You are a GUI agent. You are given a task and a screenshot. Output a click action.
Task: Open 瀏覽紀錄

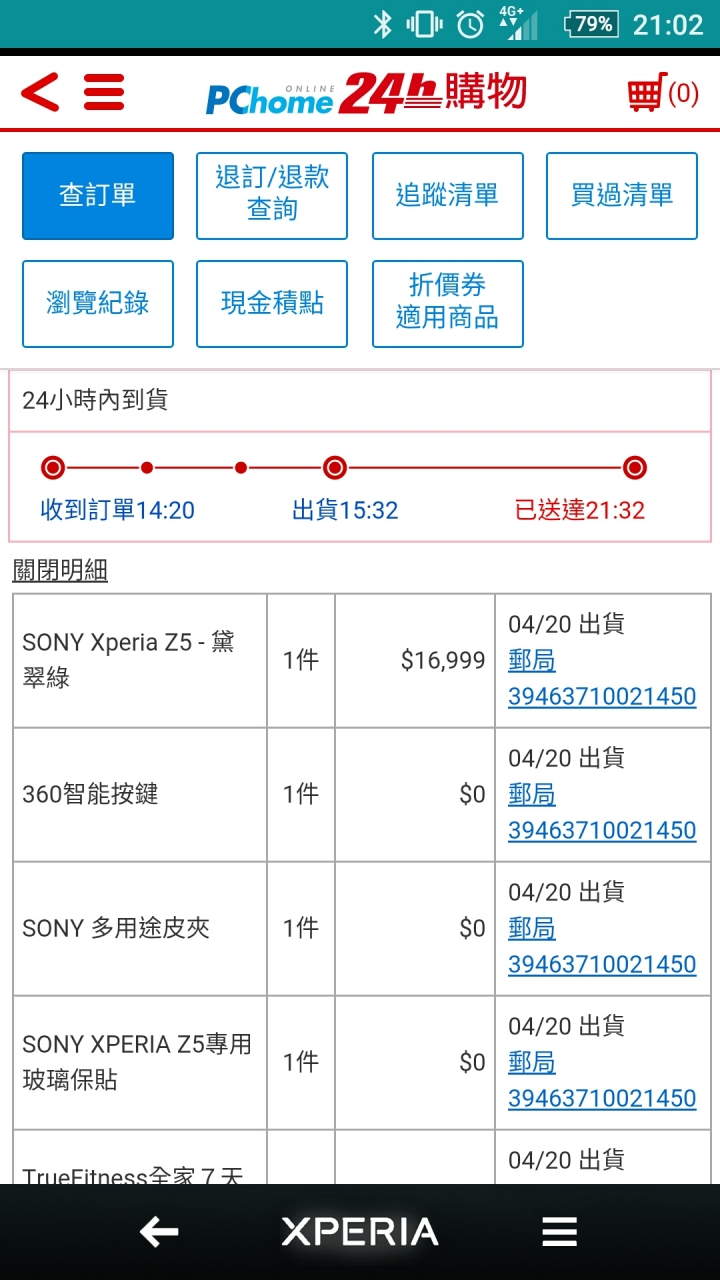pos(98,304)
